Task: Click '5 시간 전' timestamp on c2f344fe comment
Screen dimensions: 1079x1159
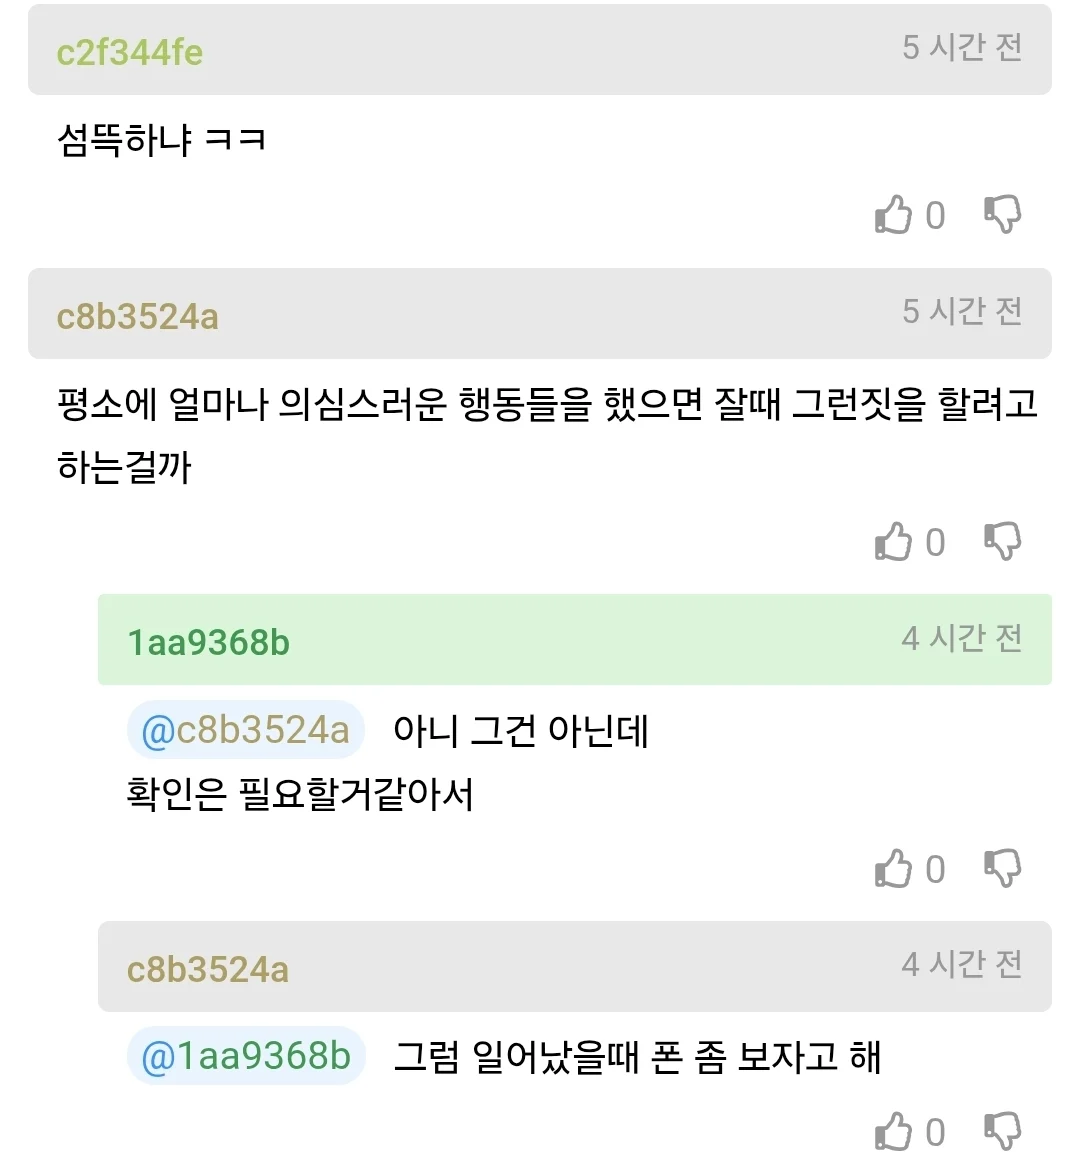Action: [x=962, y=47]
